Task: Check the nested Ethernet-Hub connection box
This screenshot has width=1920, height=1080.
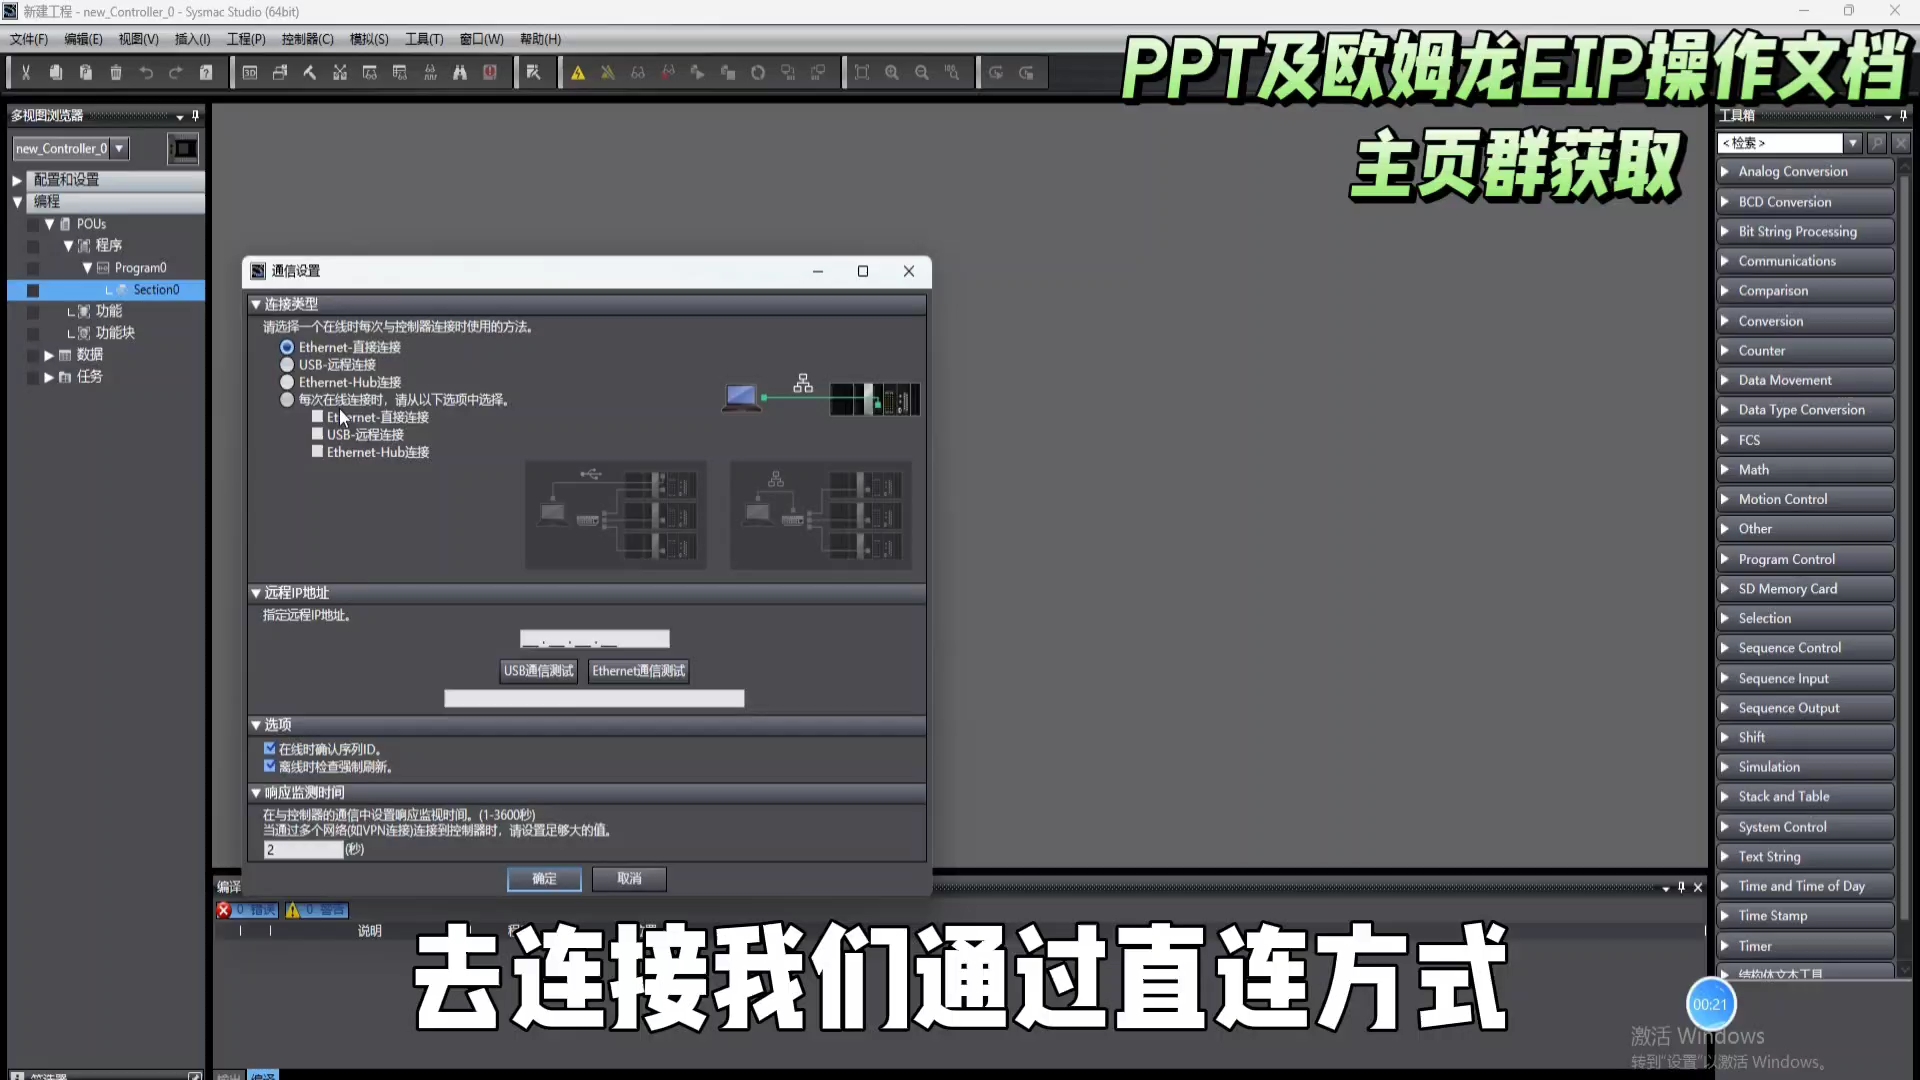Action: click(x=318, y=452)
